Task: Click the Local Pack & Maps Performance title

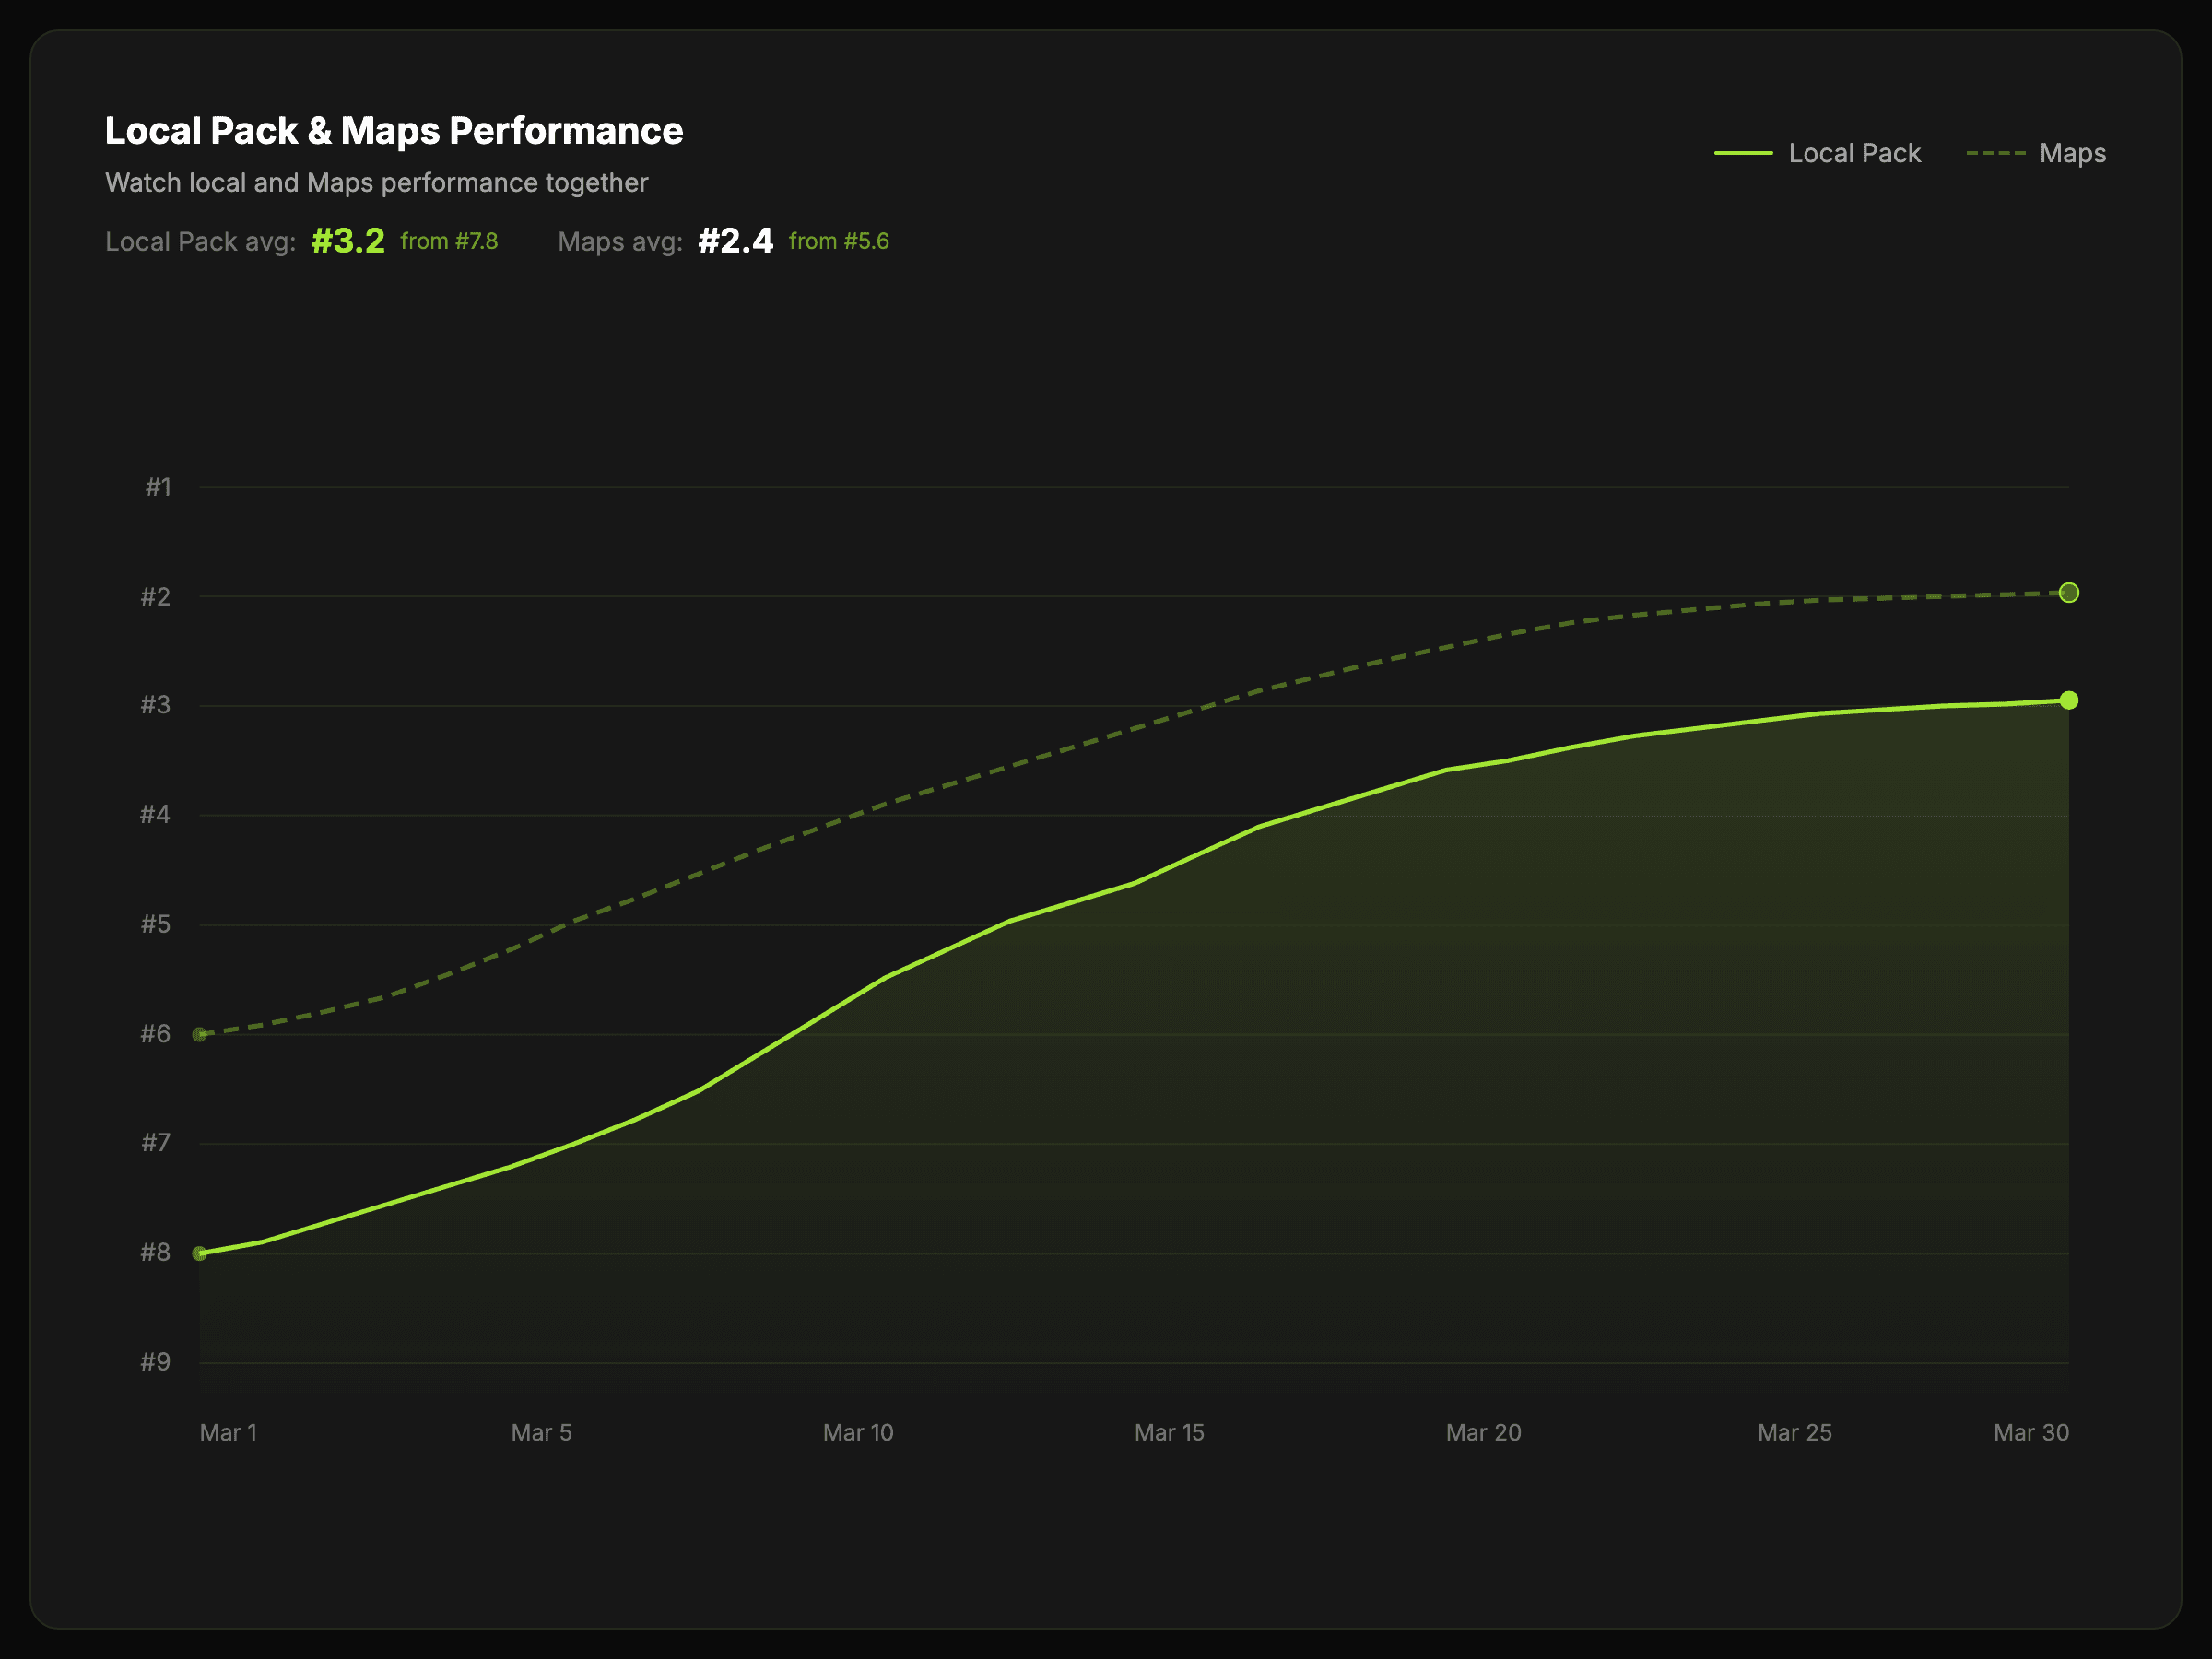Action: [x=394, y=131]
